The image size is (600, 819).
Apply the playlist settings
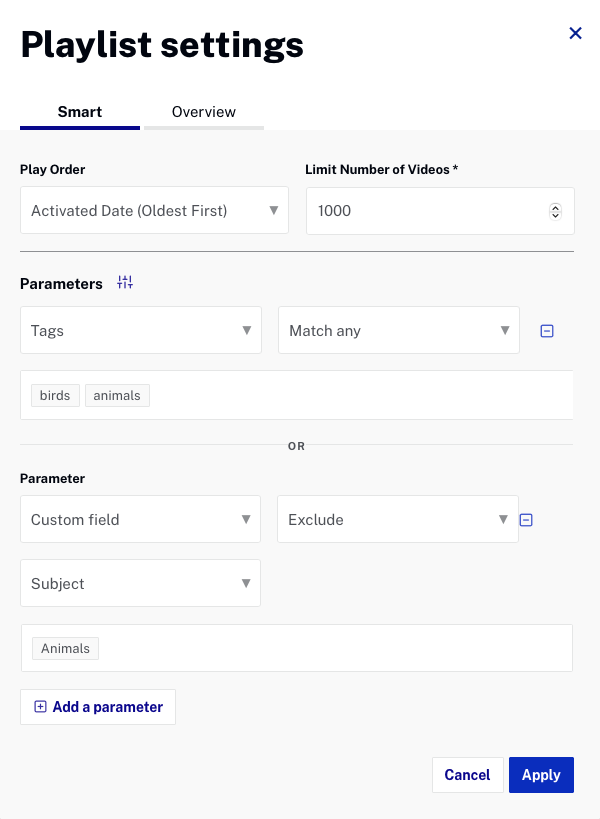tap(541, 775)
